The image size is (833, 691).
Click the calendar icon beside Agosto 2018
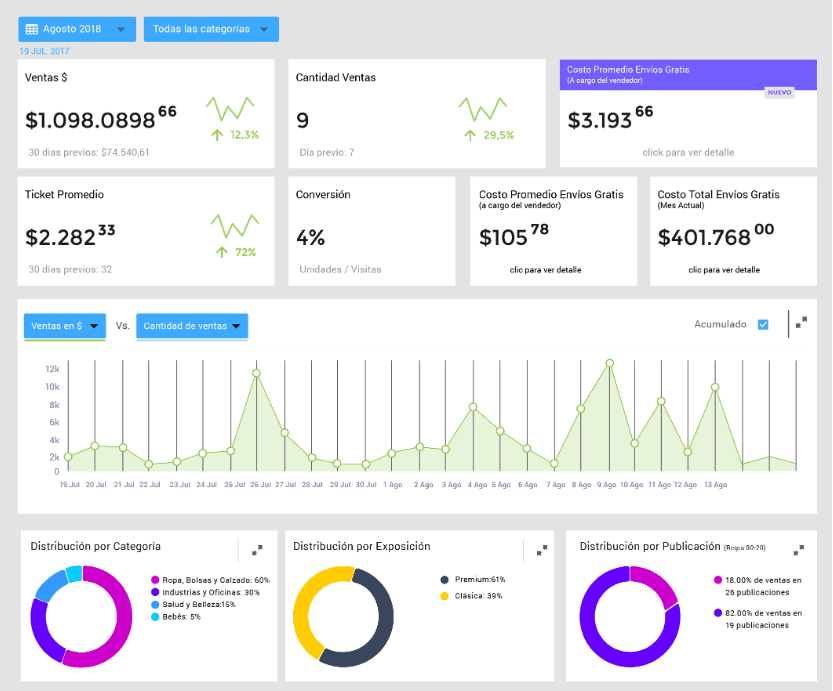tap(32, 29)
